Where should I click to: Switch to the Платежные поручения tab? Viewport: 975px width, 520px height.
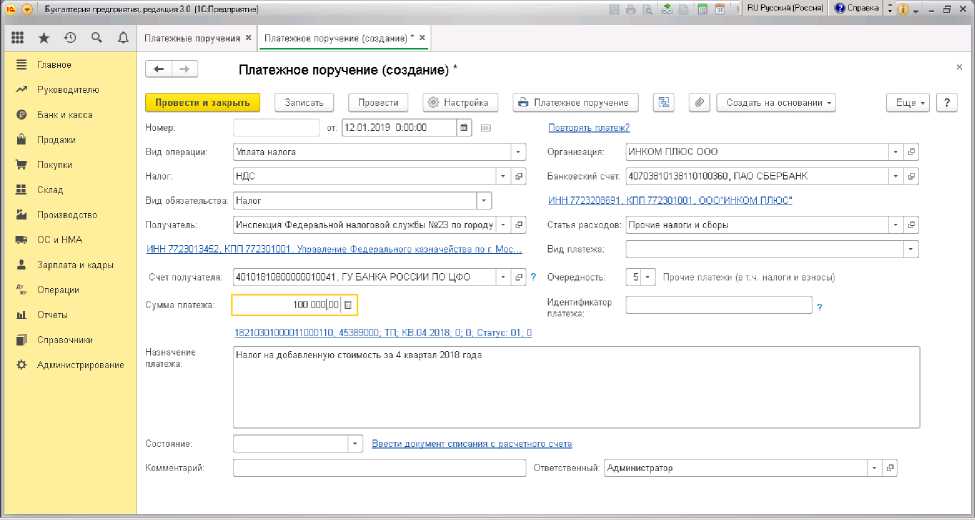click(x=192, y=38)
